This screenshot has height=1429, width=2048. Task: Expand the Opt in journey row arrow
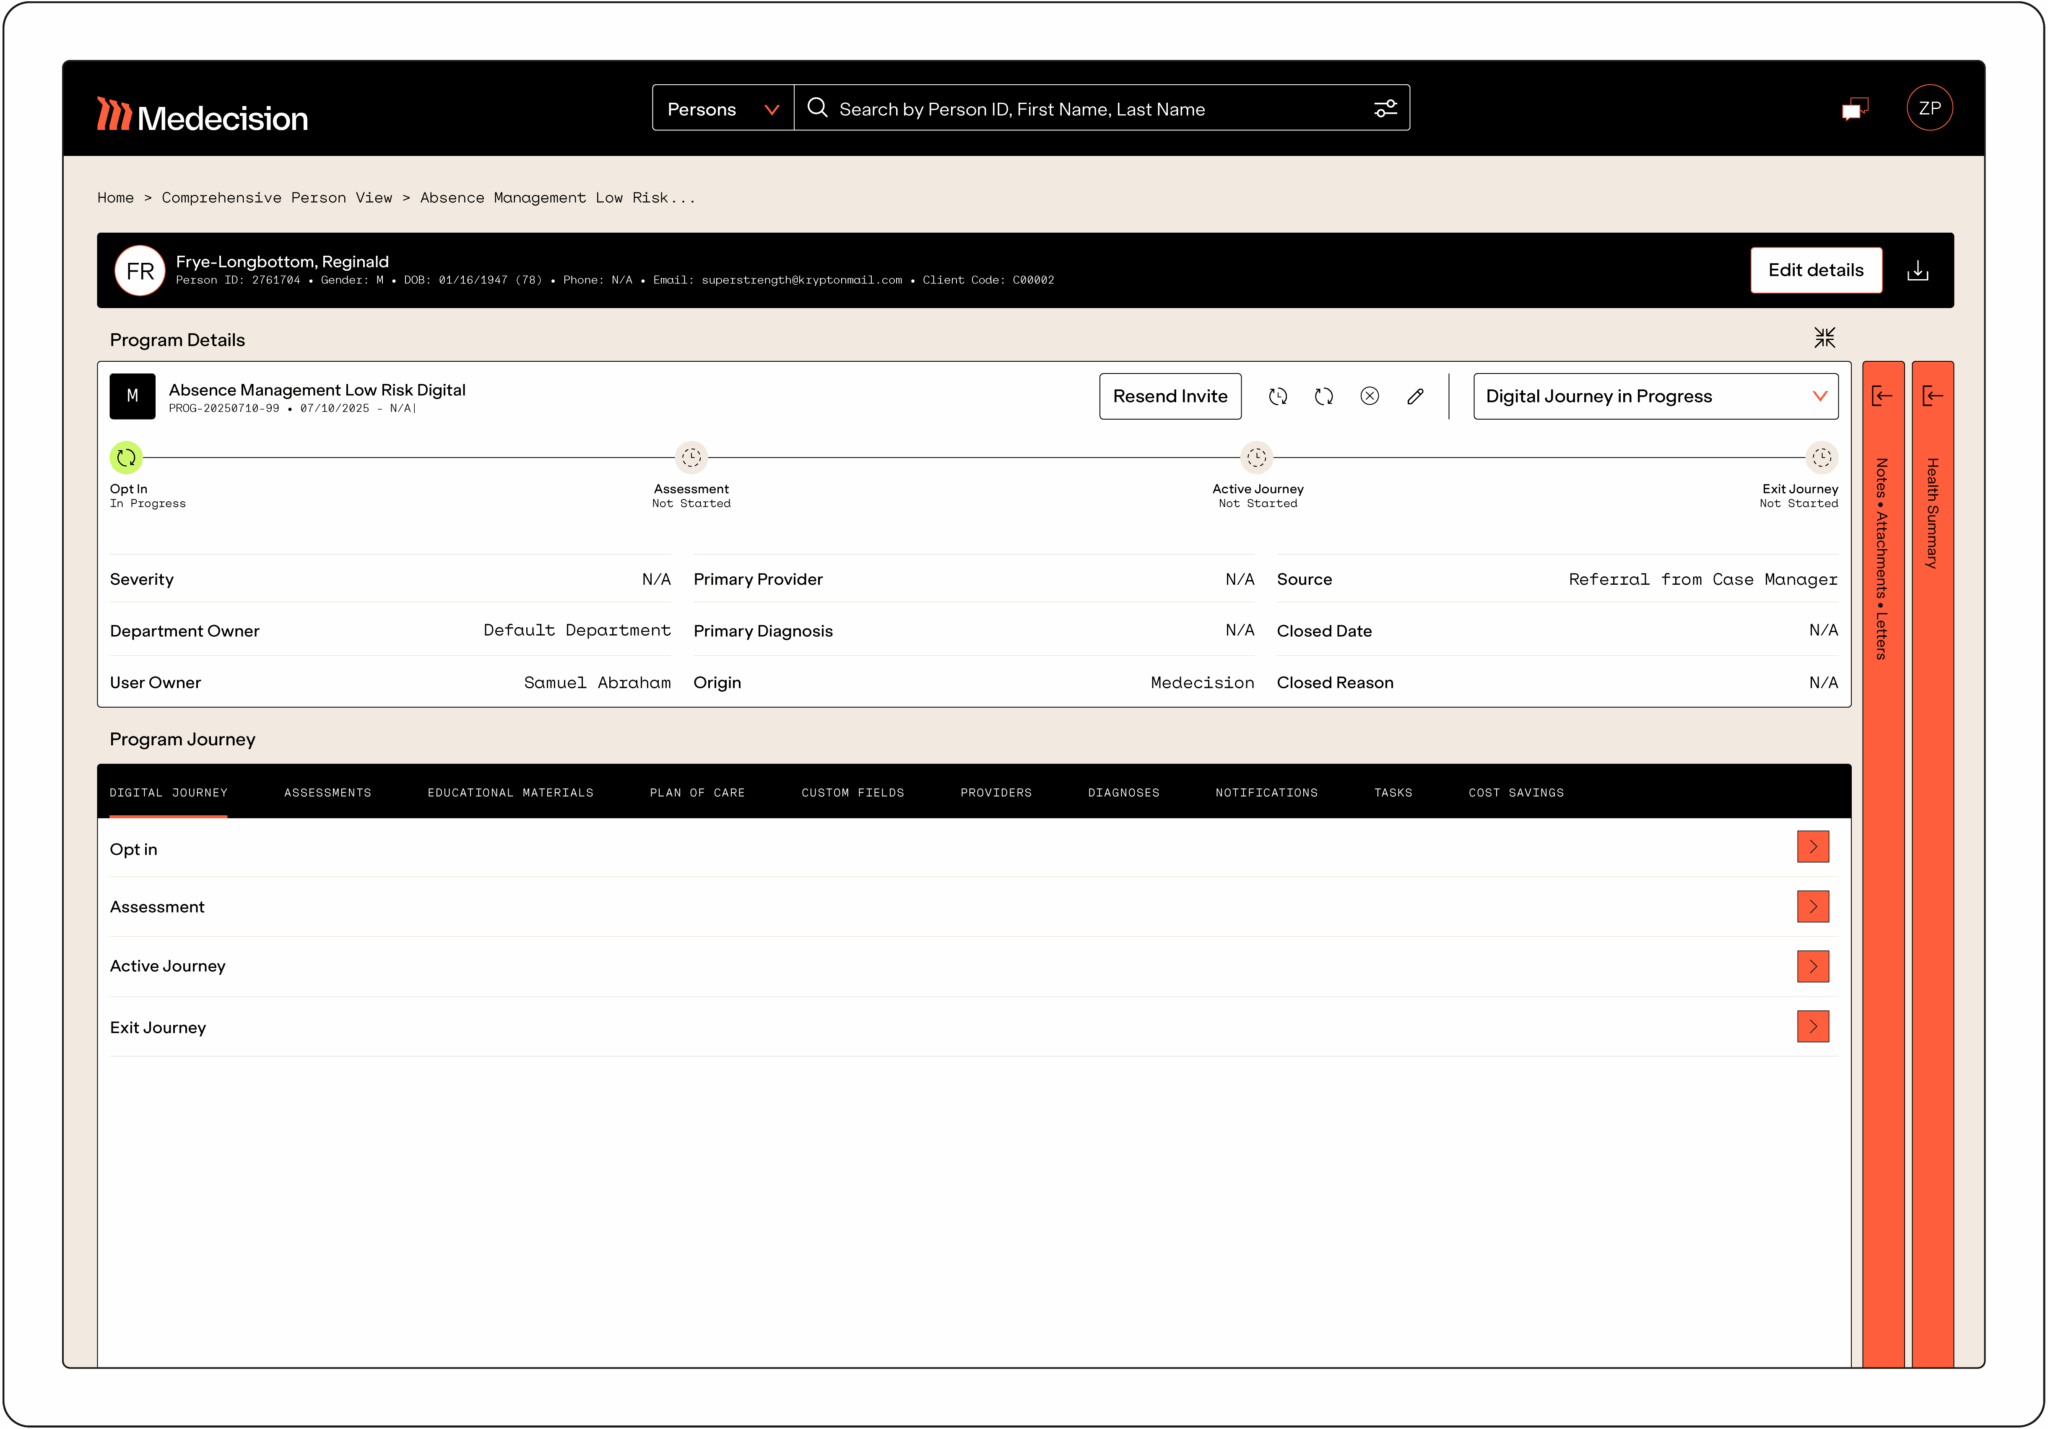click(1812, 847)
